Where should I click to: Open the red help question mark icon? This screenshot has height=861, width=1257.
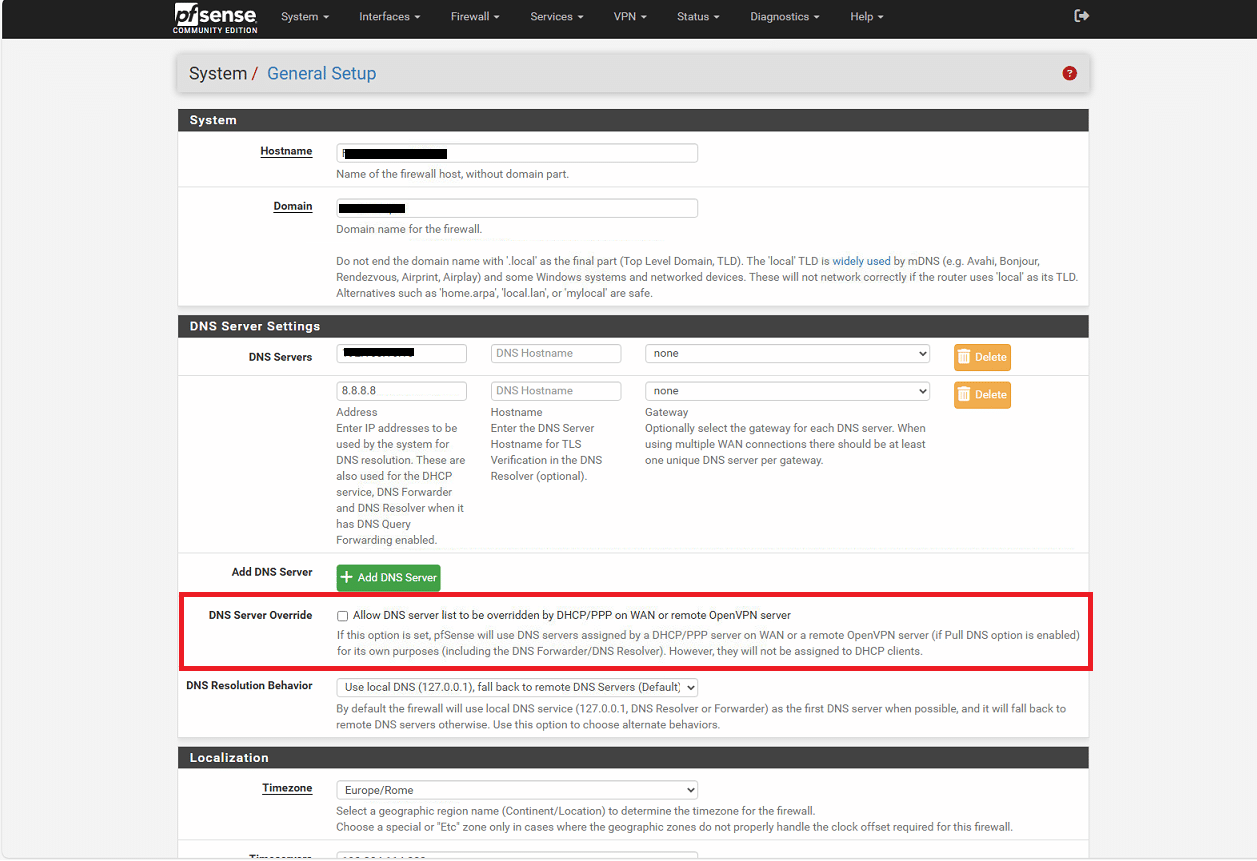(1069, 73)
